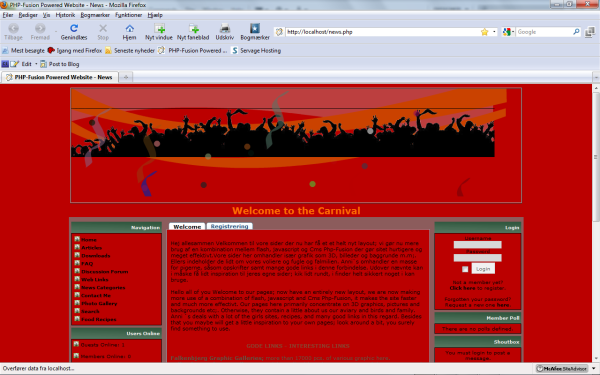Screen dimensions: 600x375
Task: Expand the Edit dropdown arrow in blog toolbar
Action: click(x=36, y=64)
